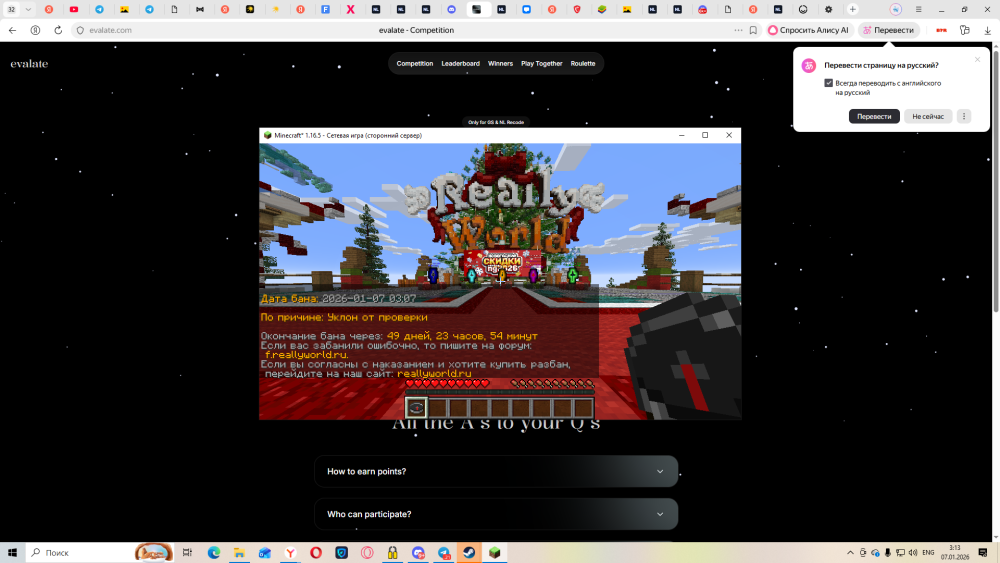Open Steam from taskbar
The height and width of the screenshot is (563, 1000).
click(x=469, y=553)
